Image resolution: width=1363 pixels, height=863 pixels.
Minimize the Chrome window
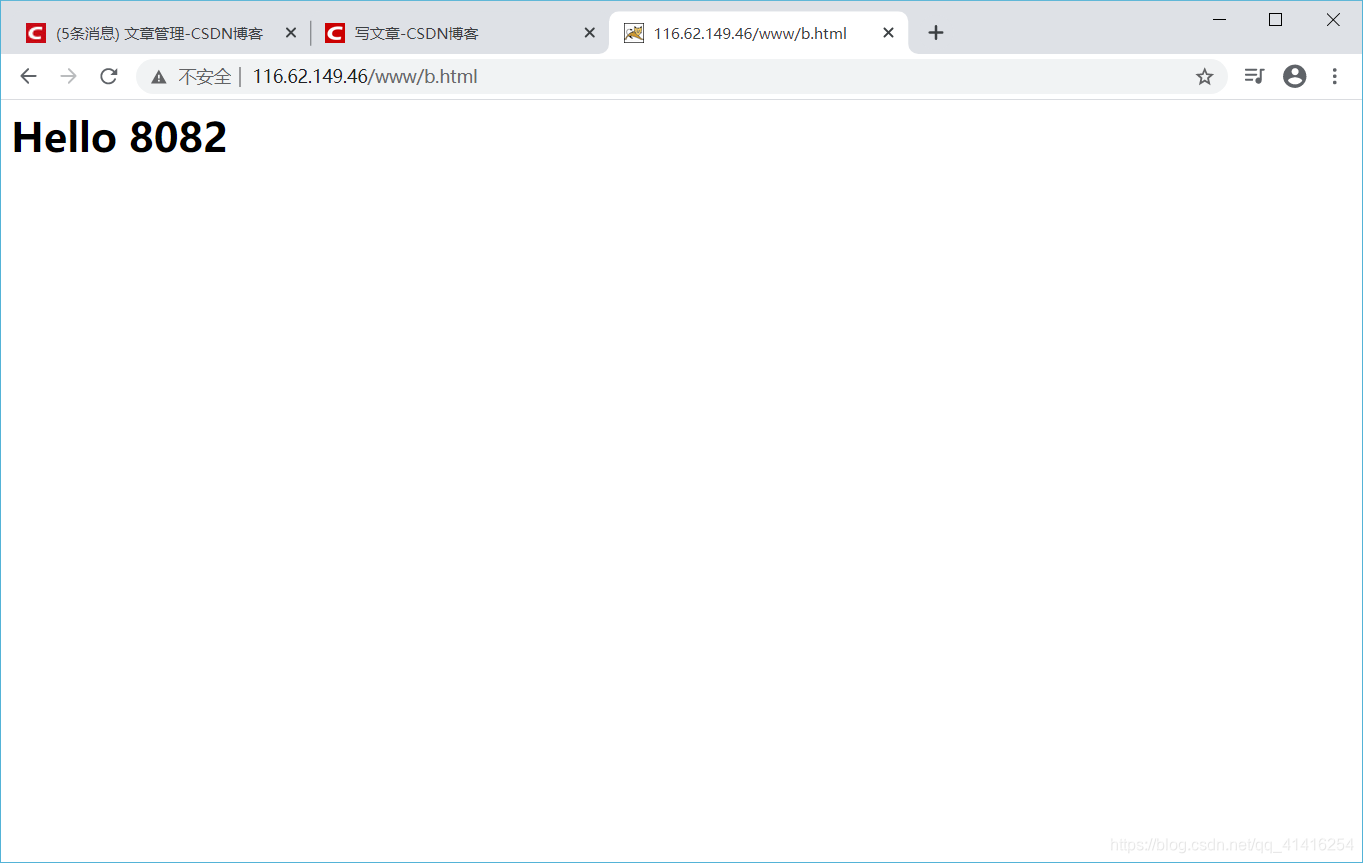tap(1219, 19)
